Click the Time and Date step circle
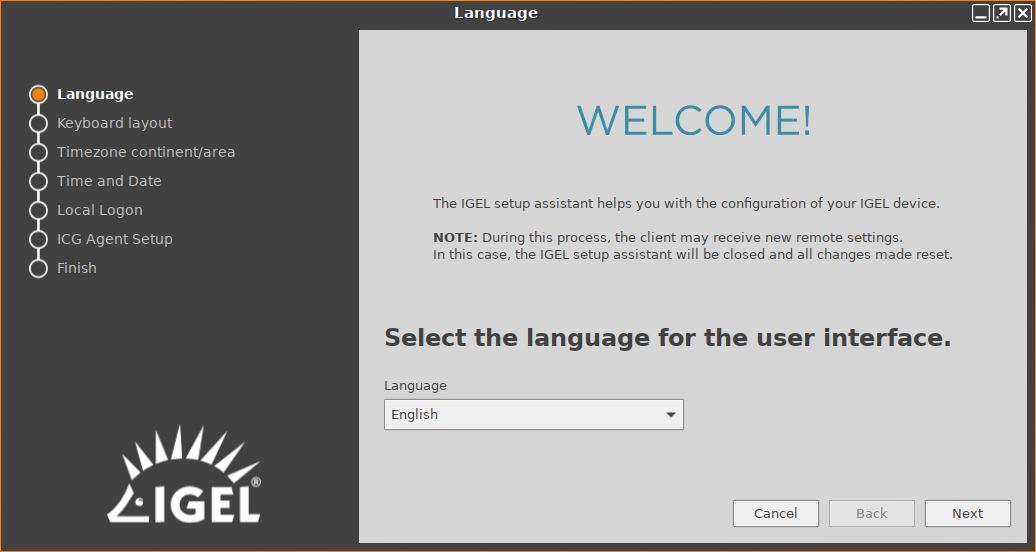The image size is (1036, 552). point(38,181)
